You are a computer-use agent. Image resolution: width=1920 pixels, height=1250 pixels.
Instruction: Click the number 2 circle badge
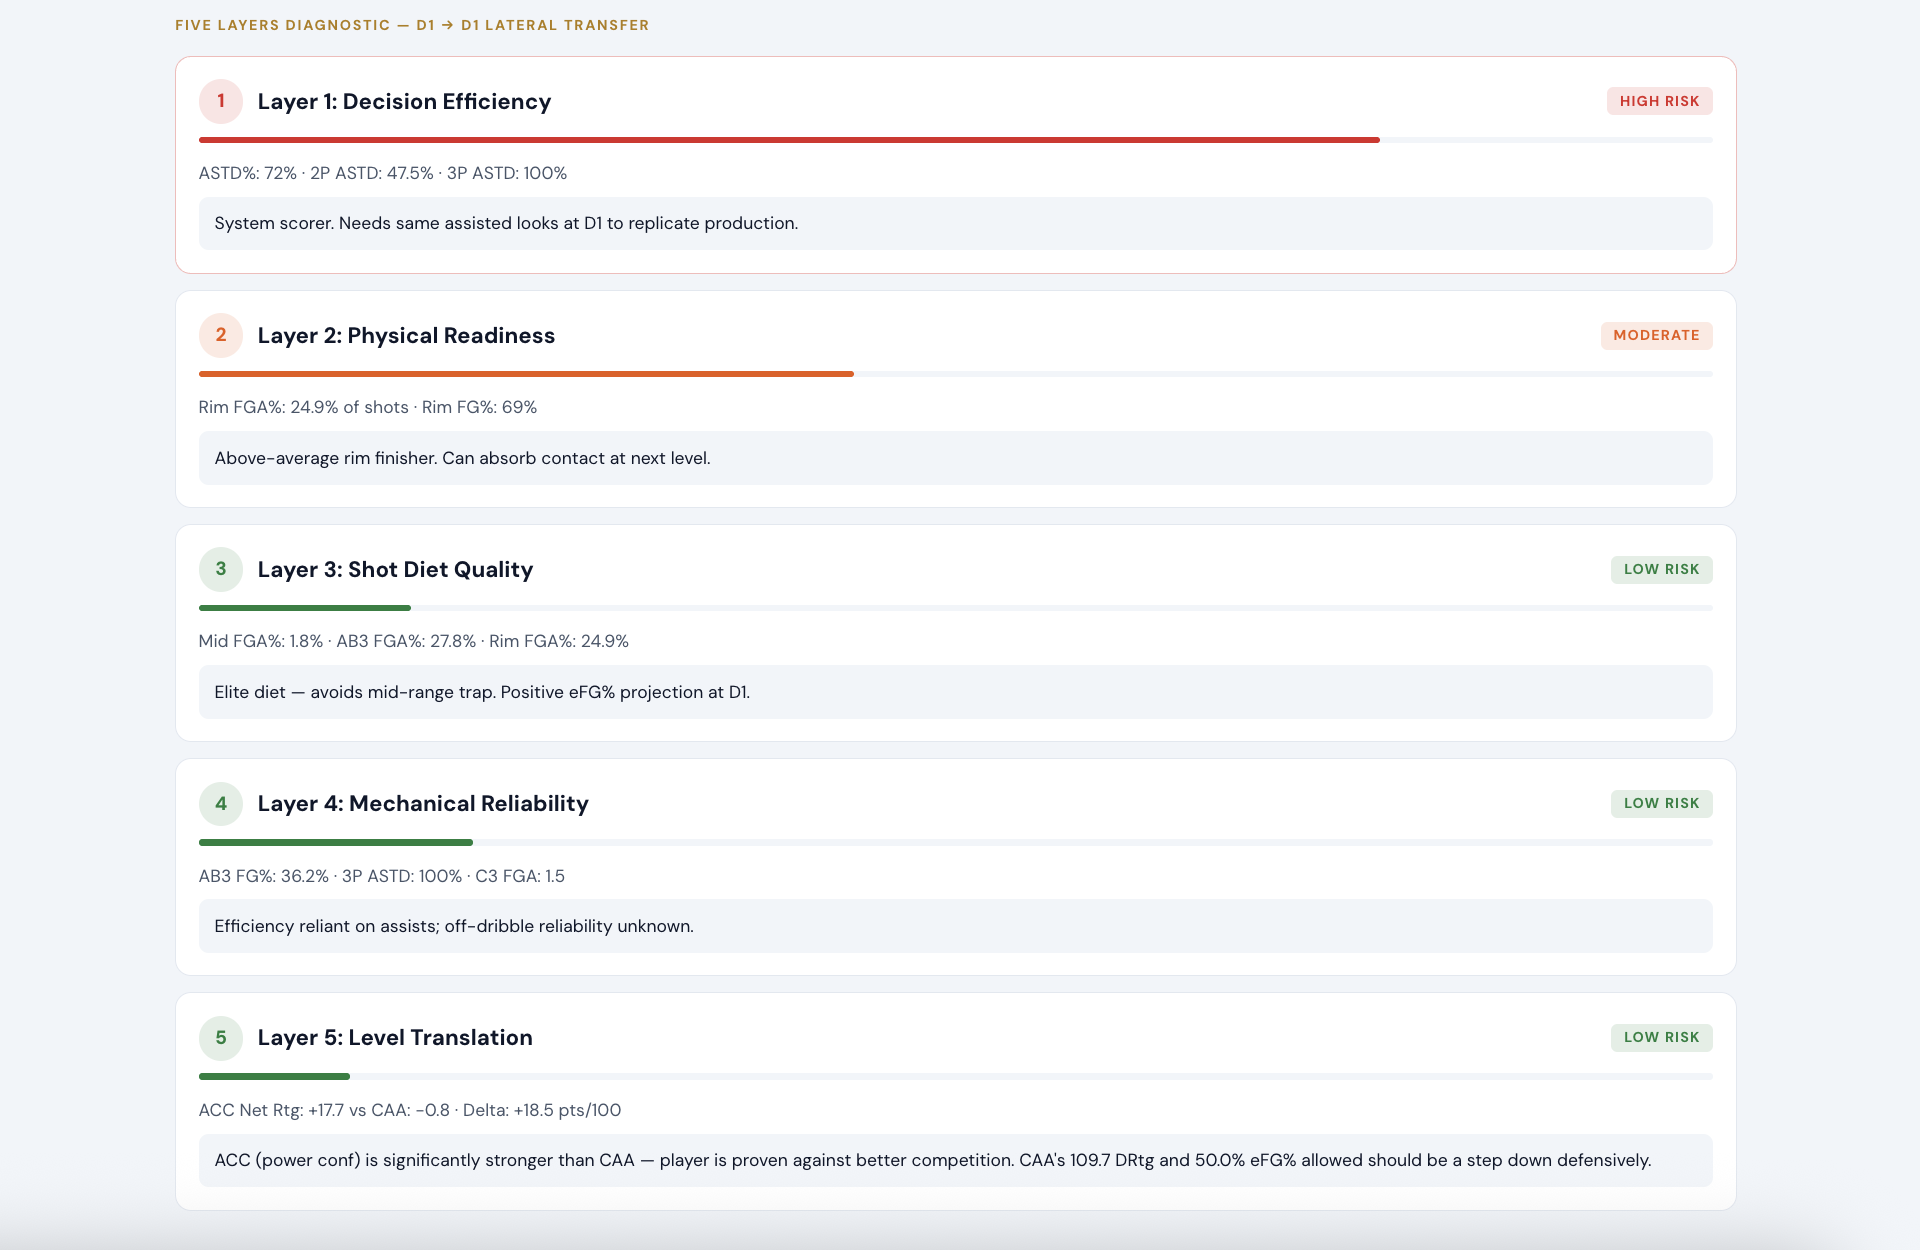221,335
